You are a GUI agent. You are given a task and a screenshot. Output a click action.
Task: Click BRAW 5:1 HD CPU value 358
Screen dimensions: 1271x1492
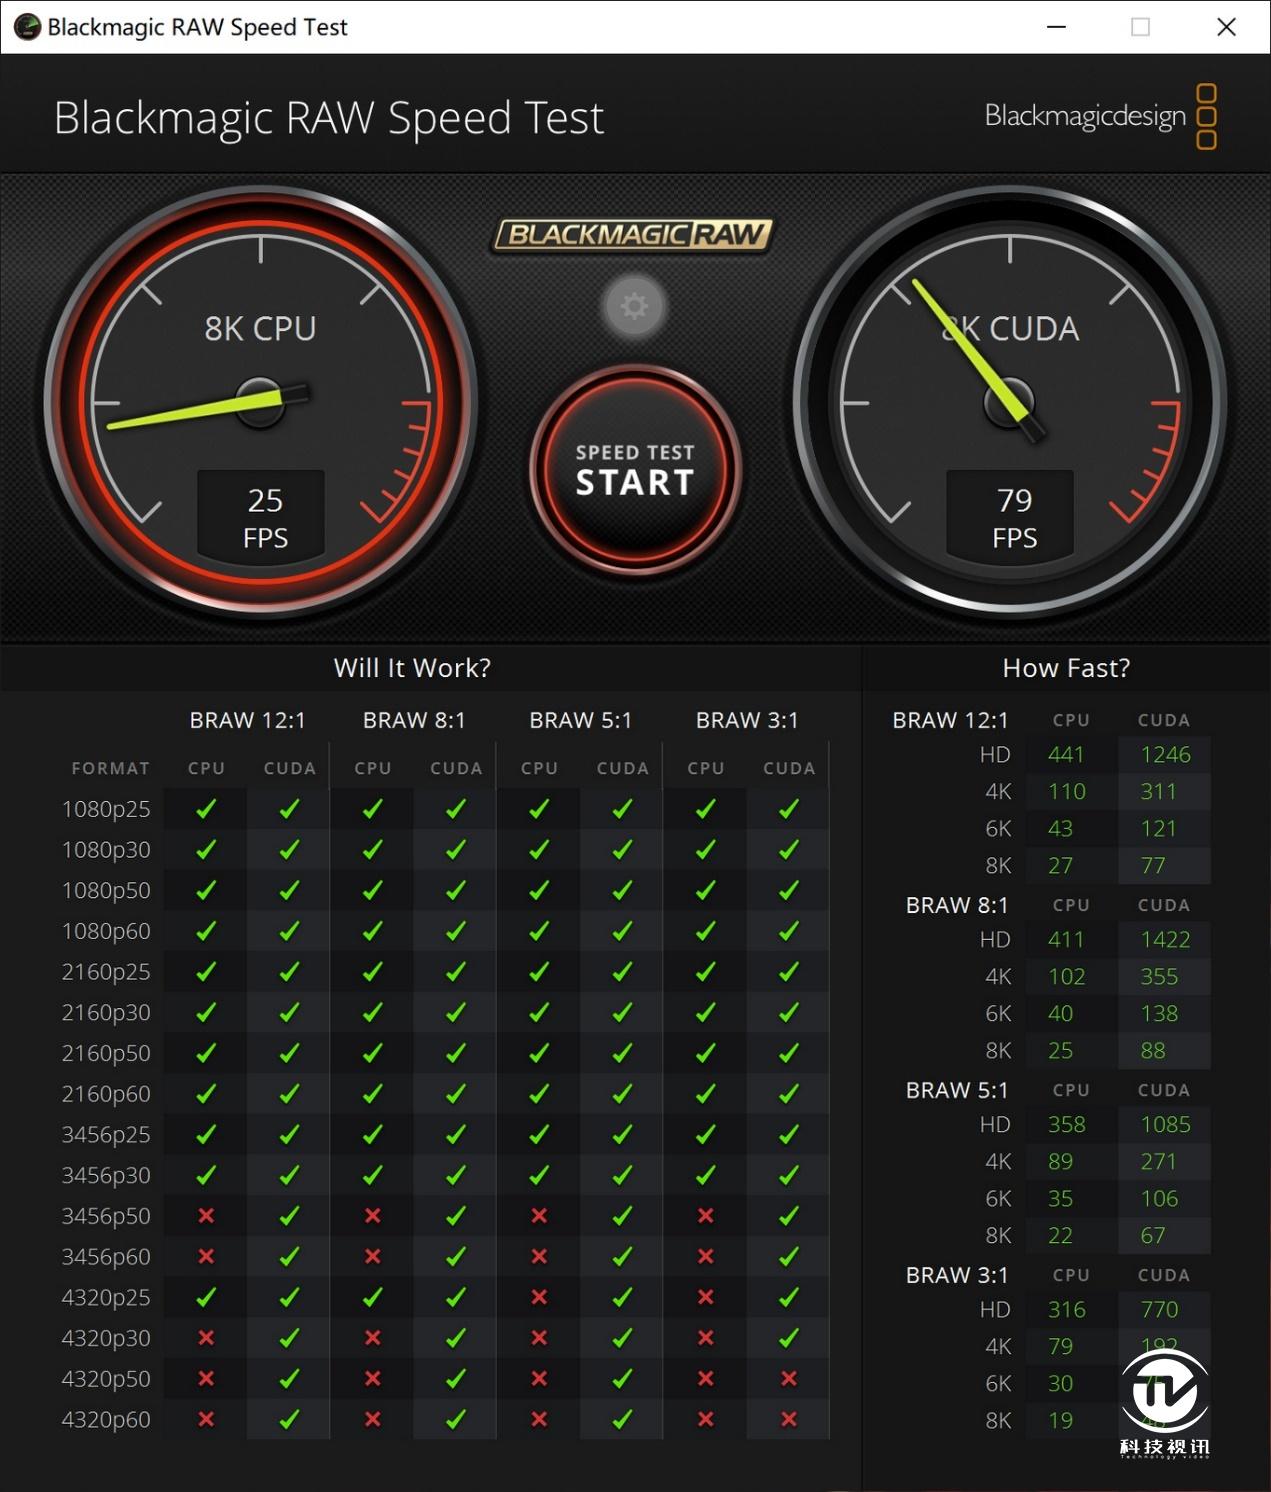click(1066, 1125)
